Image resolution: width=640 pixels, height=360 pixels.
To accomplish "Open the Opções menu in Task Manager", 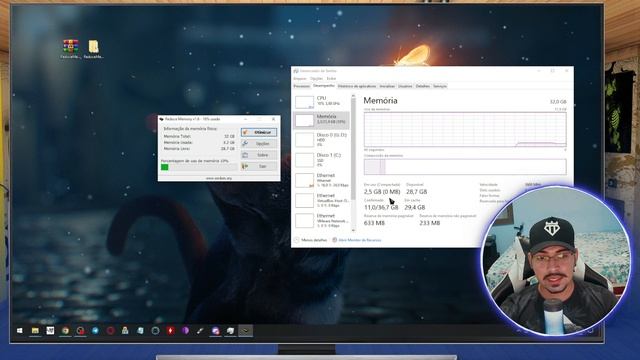I will click(x=316, y=78).
